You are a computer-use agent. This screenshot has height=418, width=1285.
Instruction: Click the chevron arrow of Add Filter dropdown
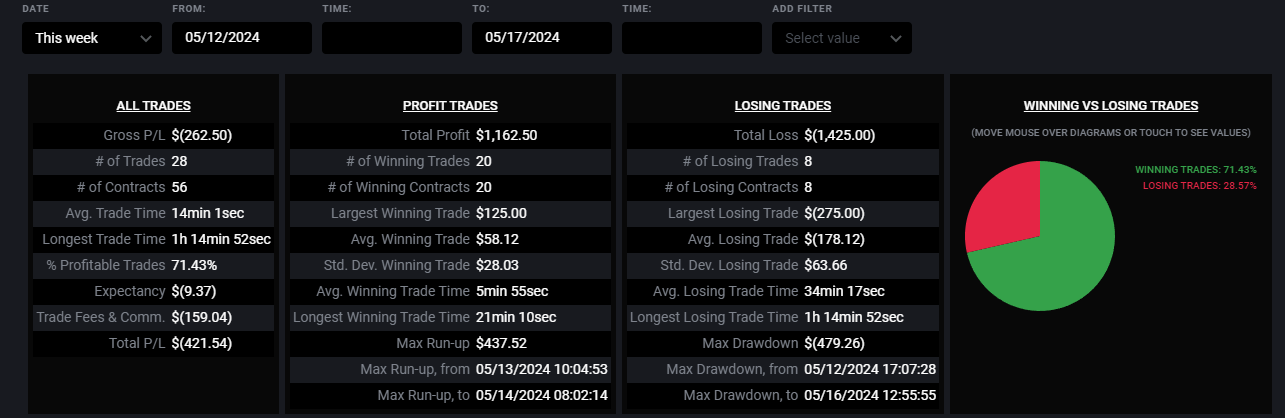coord(895,38)
